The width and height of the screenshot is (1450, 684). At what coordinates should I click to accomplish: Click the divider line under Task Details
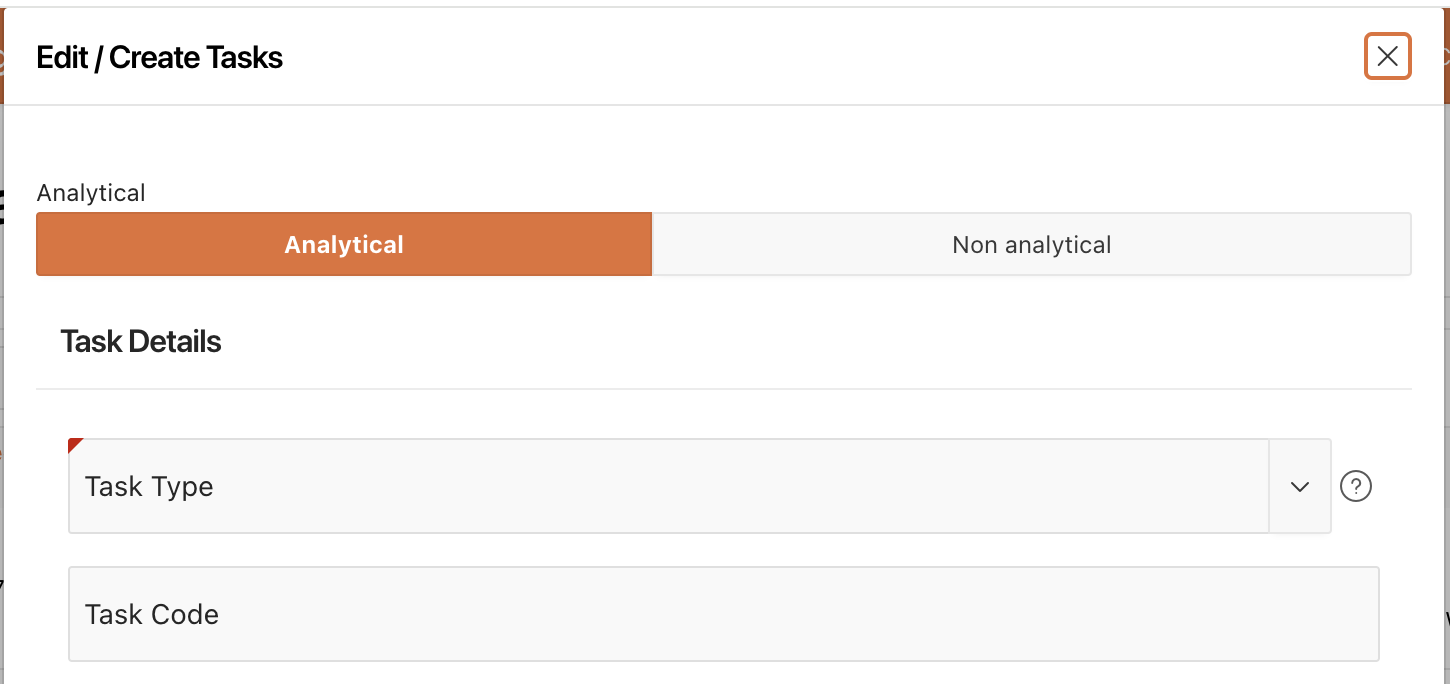click(x=723, y=389)
